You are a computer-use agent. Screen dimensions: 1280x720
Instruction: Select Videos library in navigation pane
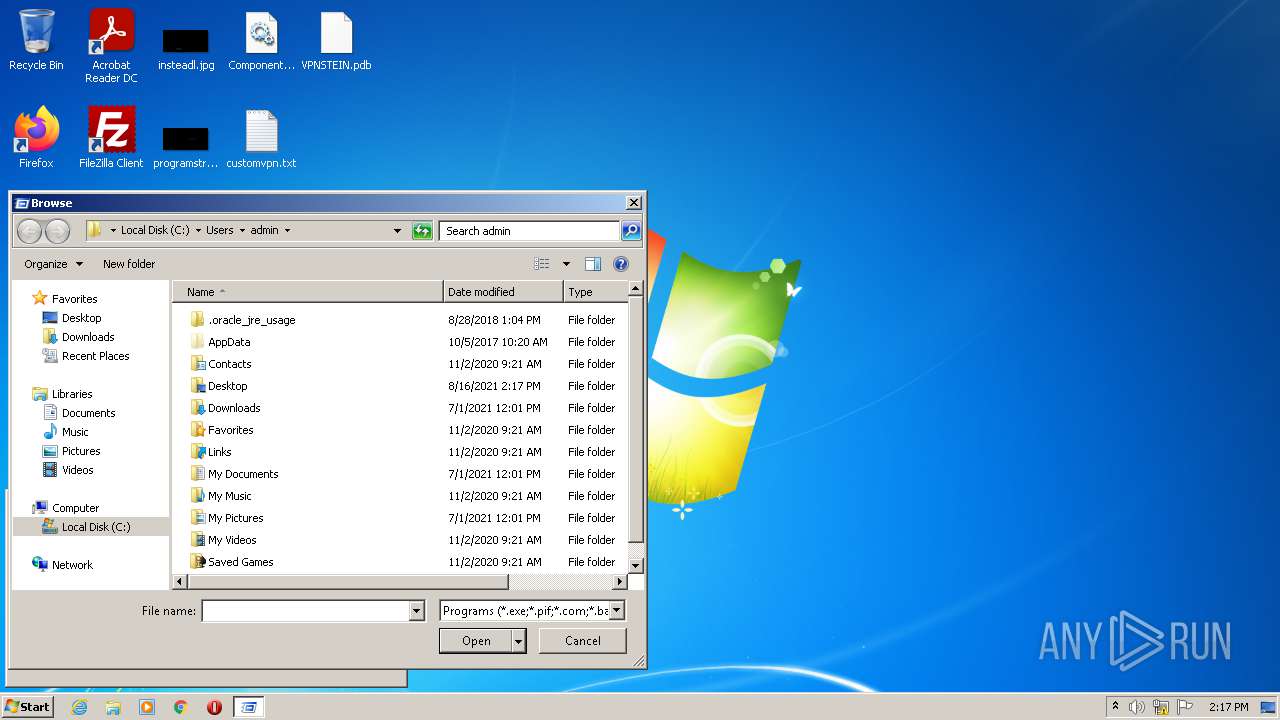(77, 470)
